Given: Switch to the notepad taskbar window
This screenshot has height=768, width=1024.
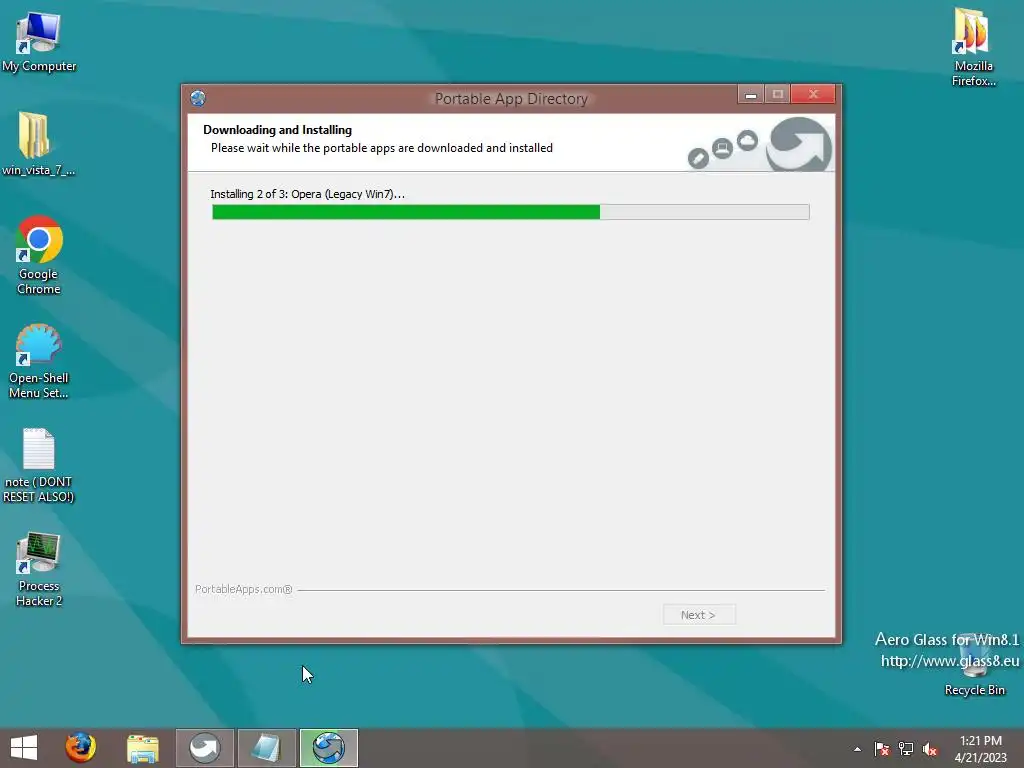Looking at the screenshot, I should tap(266, 748).
